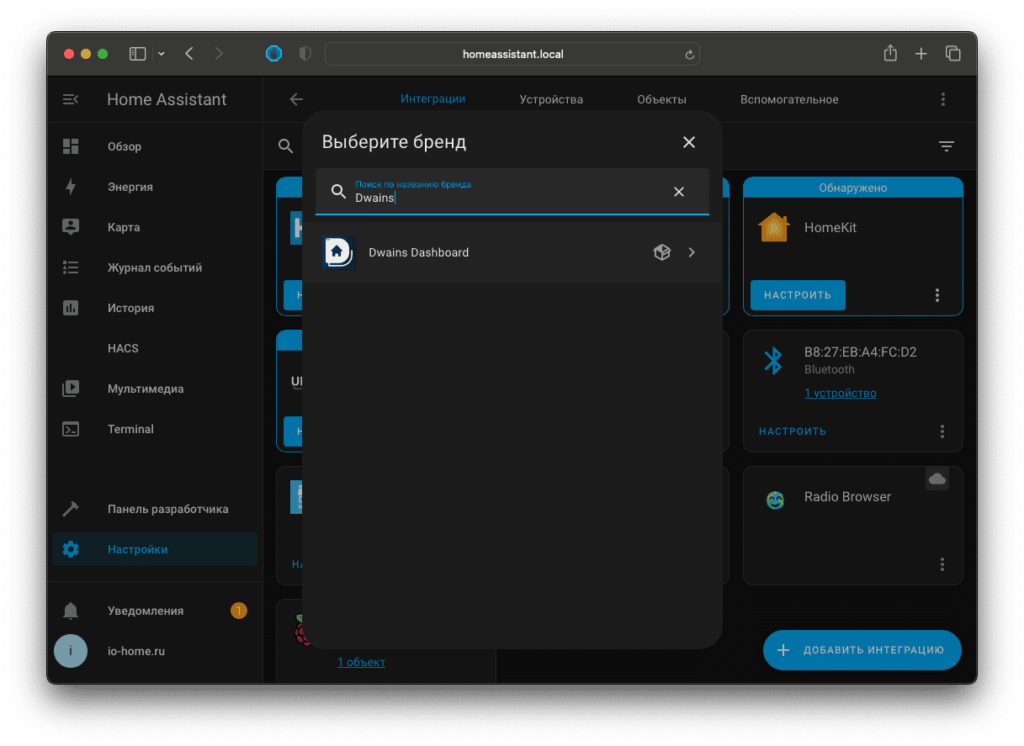This screenshot has height=746, width=1024.
Task: Go back in Safari history
Action: click(189, 54)
